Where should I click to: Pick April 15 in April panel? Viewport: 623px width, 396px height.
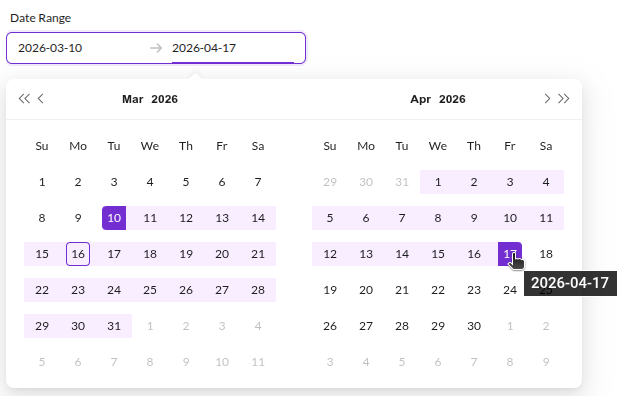click(438, 254)
